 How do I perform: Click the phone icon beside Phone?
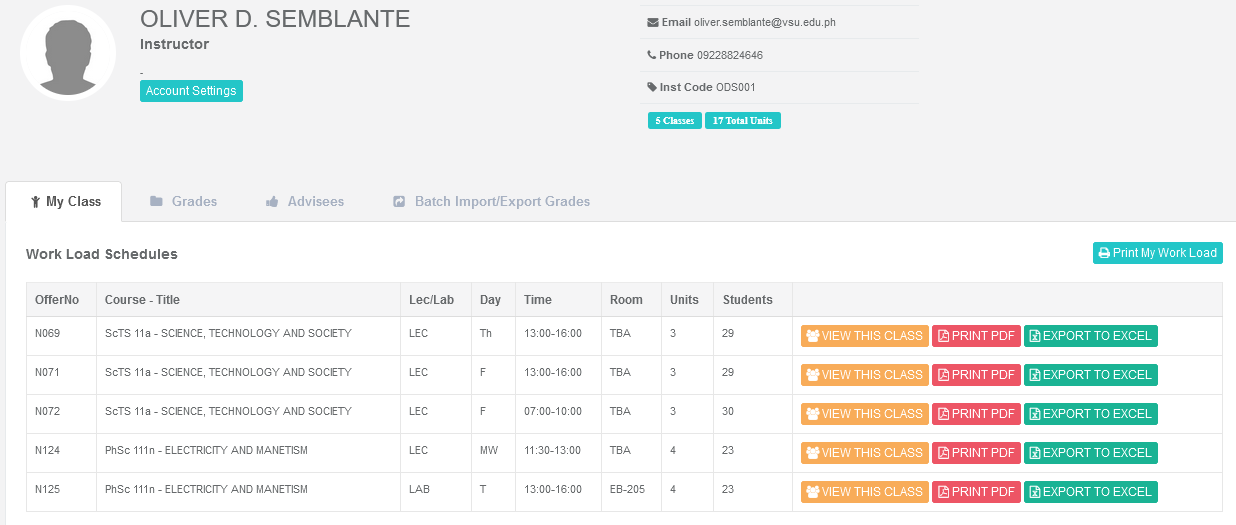[652, 55]
